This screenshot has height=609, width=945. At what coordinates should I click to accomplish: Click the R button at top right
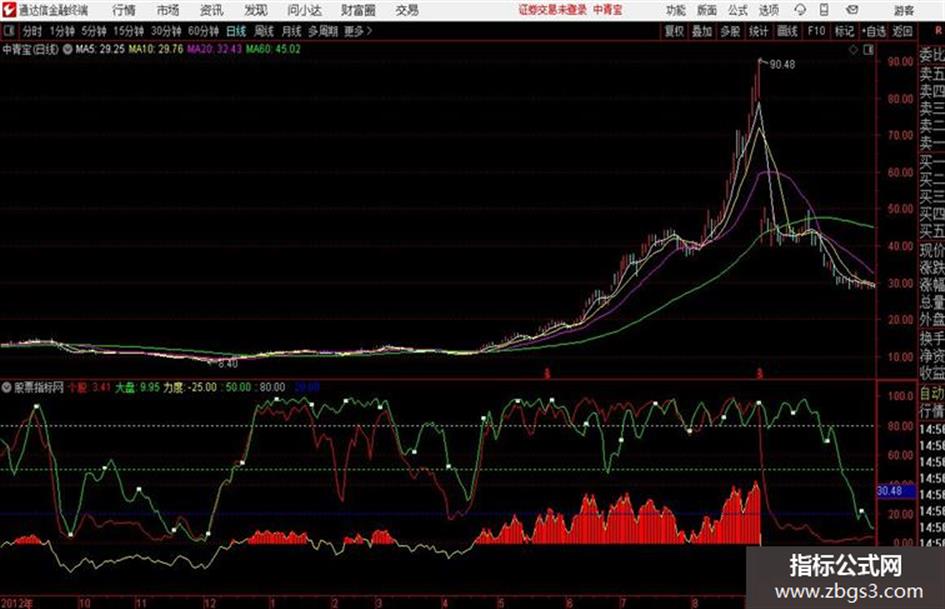pos(938,30)
